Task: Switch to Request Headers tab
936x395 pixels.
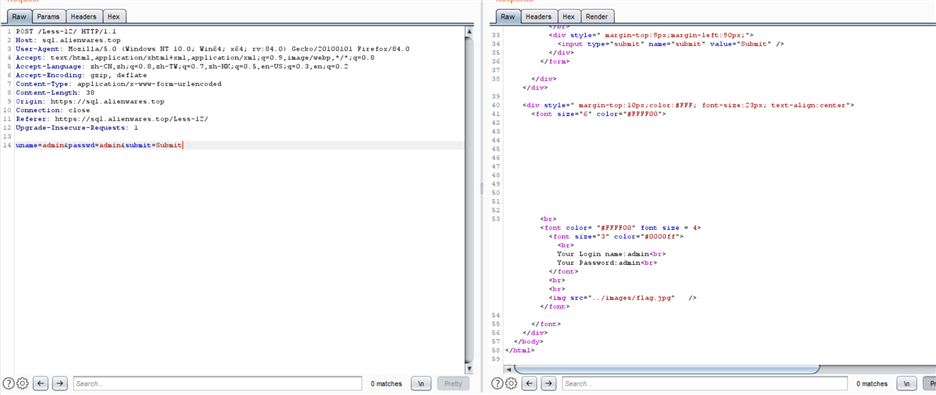Action: tap(84, 17)
